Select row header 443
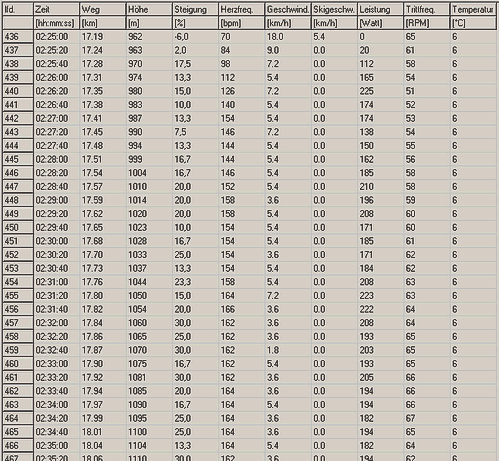Viewport: 499px width, 461px height. tap(18, 132)
